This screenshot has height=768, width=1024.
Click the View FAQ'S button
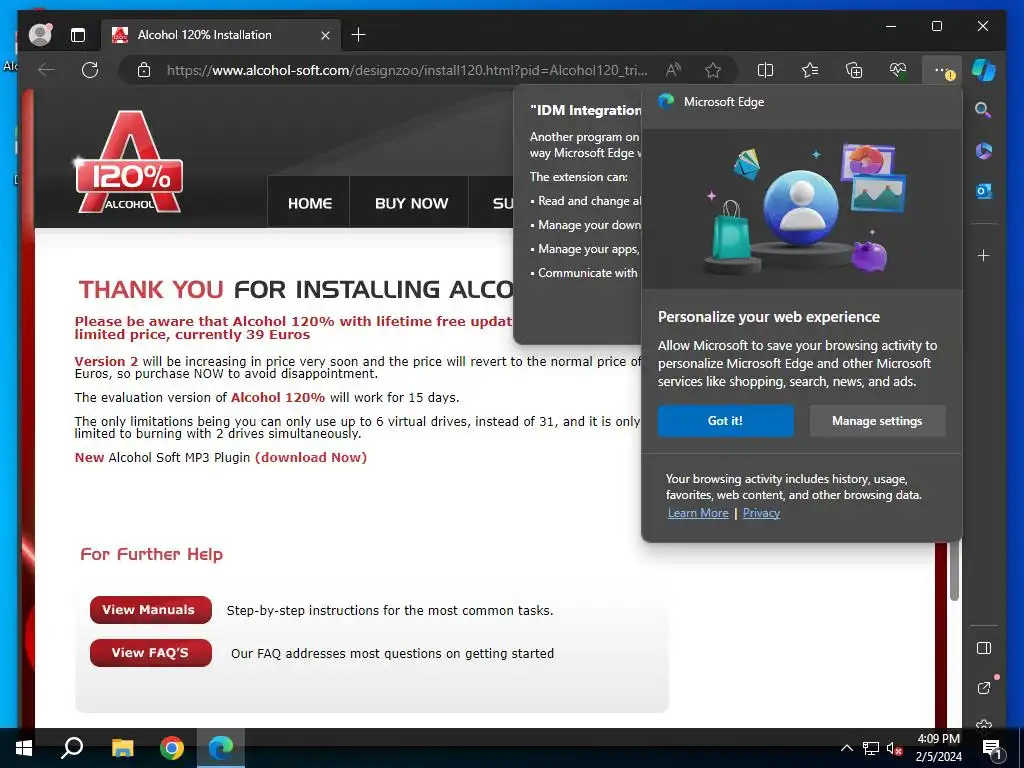pos(151,653)
